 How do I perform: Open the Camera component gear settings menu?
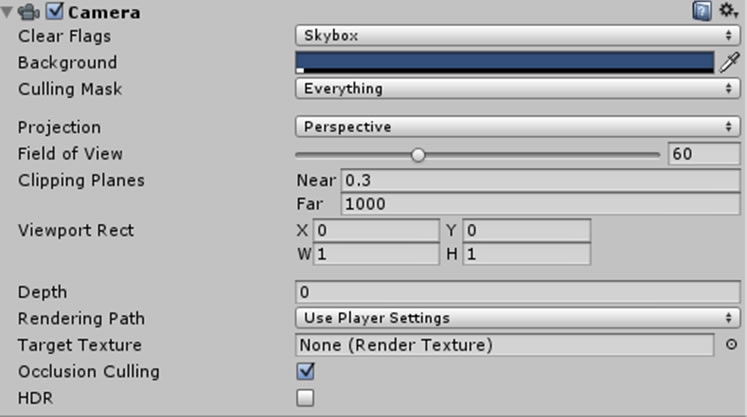tap(729, 10)
